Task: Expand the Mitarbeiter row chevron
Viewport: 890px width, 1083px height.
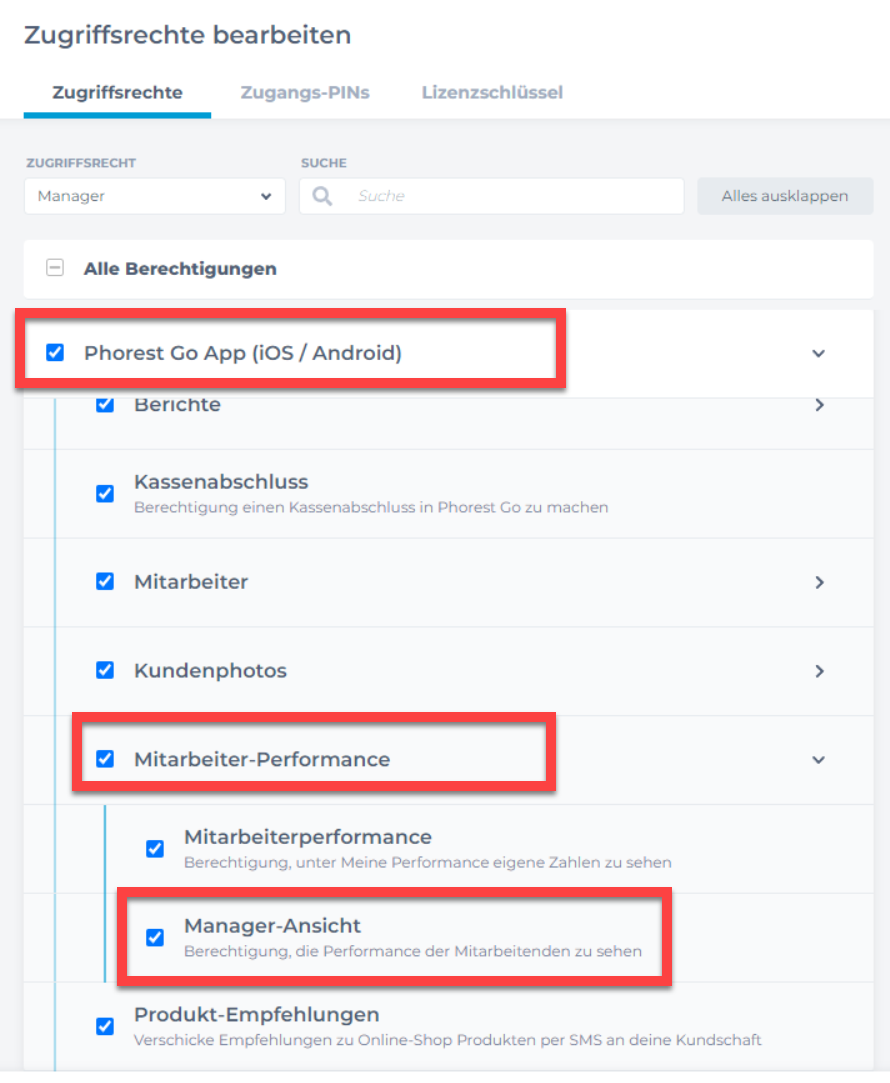Action: tap(820, 582)
